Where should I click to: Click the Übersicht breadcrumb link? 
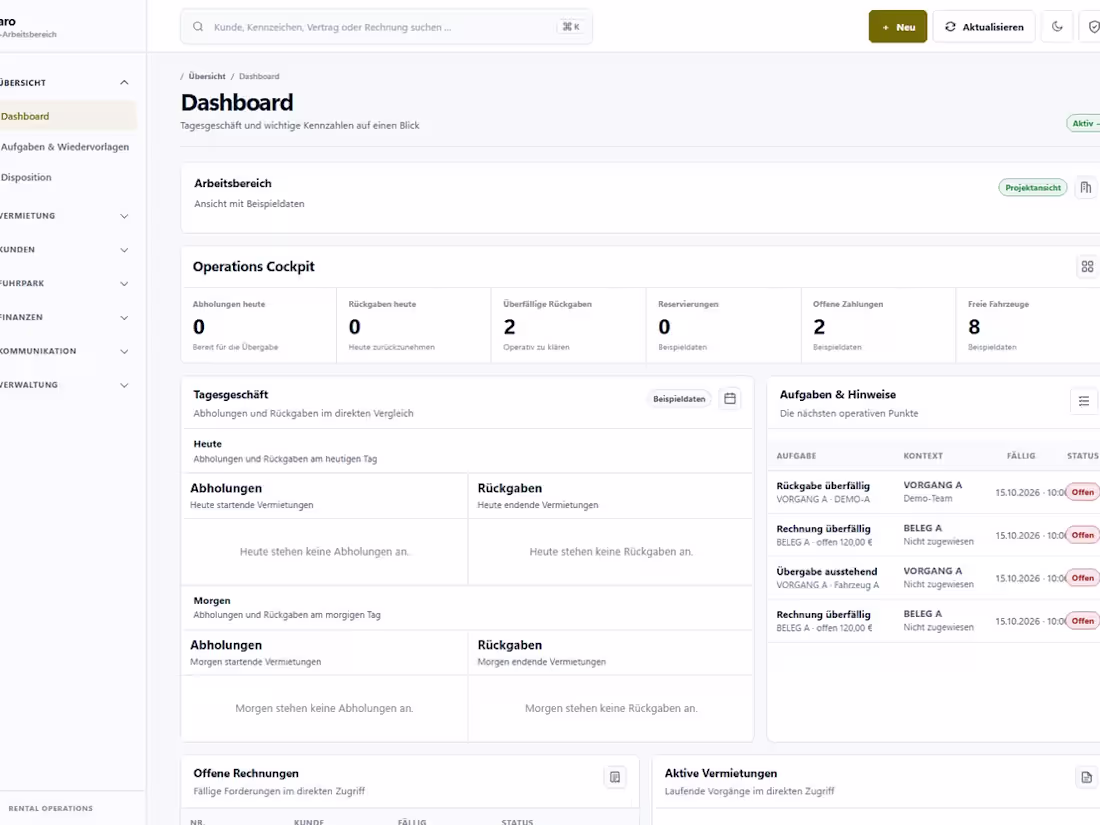207,76
